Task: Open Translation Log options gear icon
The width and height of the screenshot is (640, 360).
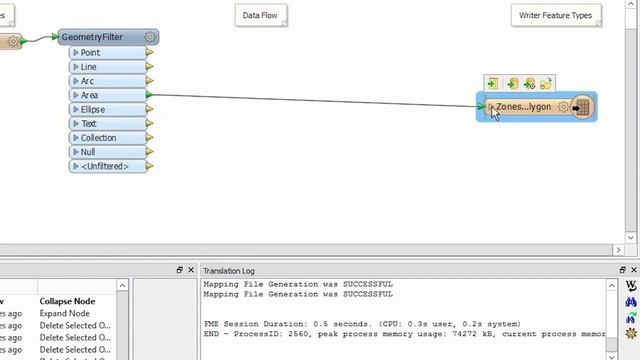Action: [x=631, y=333]
